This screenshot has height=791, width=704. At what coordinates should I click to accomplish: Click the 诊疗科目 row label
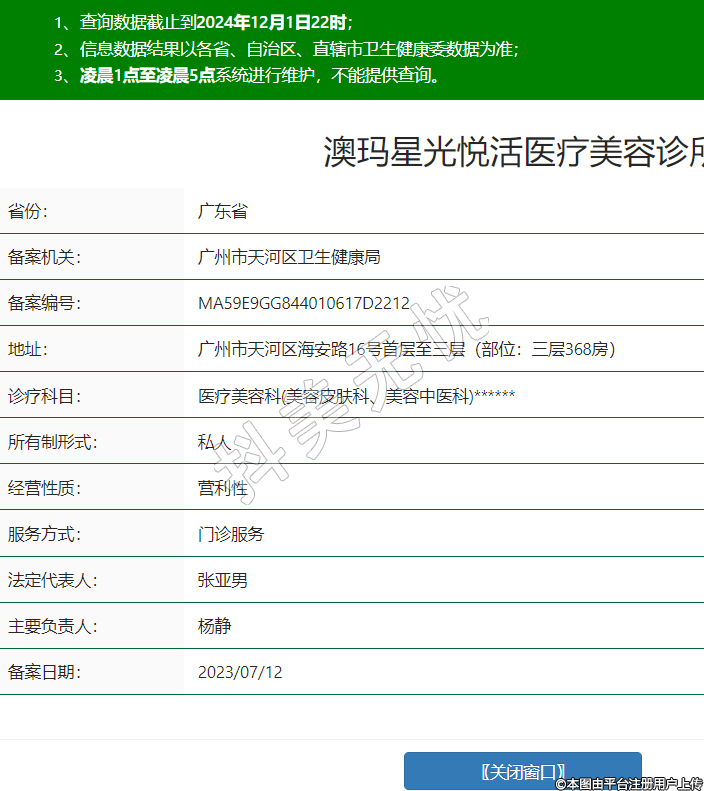point(44,396)
